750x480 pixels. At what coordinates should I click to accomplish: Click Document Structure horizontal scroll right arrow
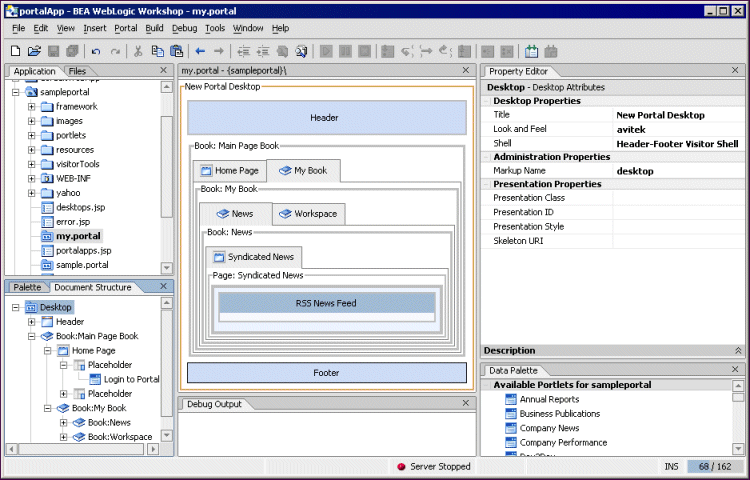153,449
